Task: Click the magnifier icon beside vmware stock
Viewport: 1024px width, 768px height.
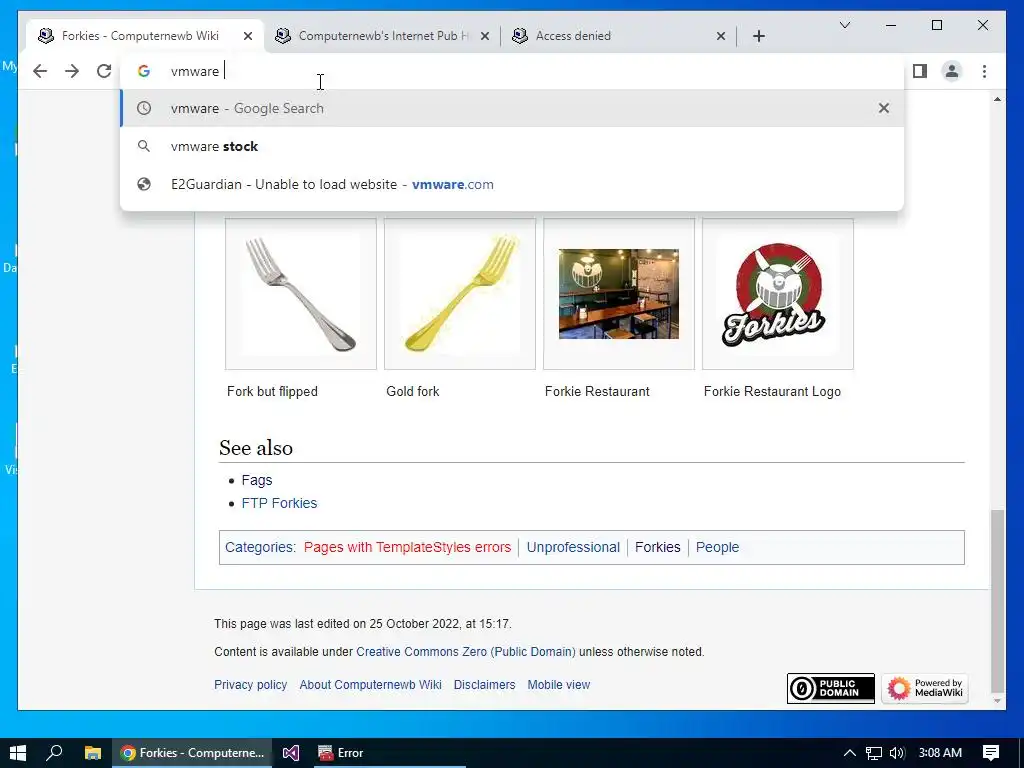Action: 144,146
